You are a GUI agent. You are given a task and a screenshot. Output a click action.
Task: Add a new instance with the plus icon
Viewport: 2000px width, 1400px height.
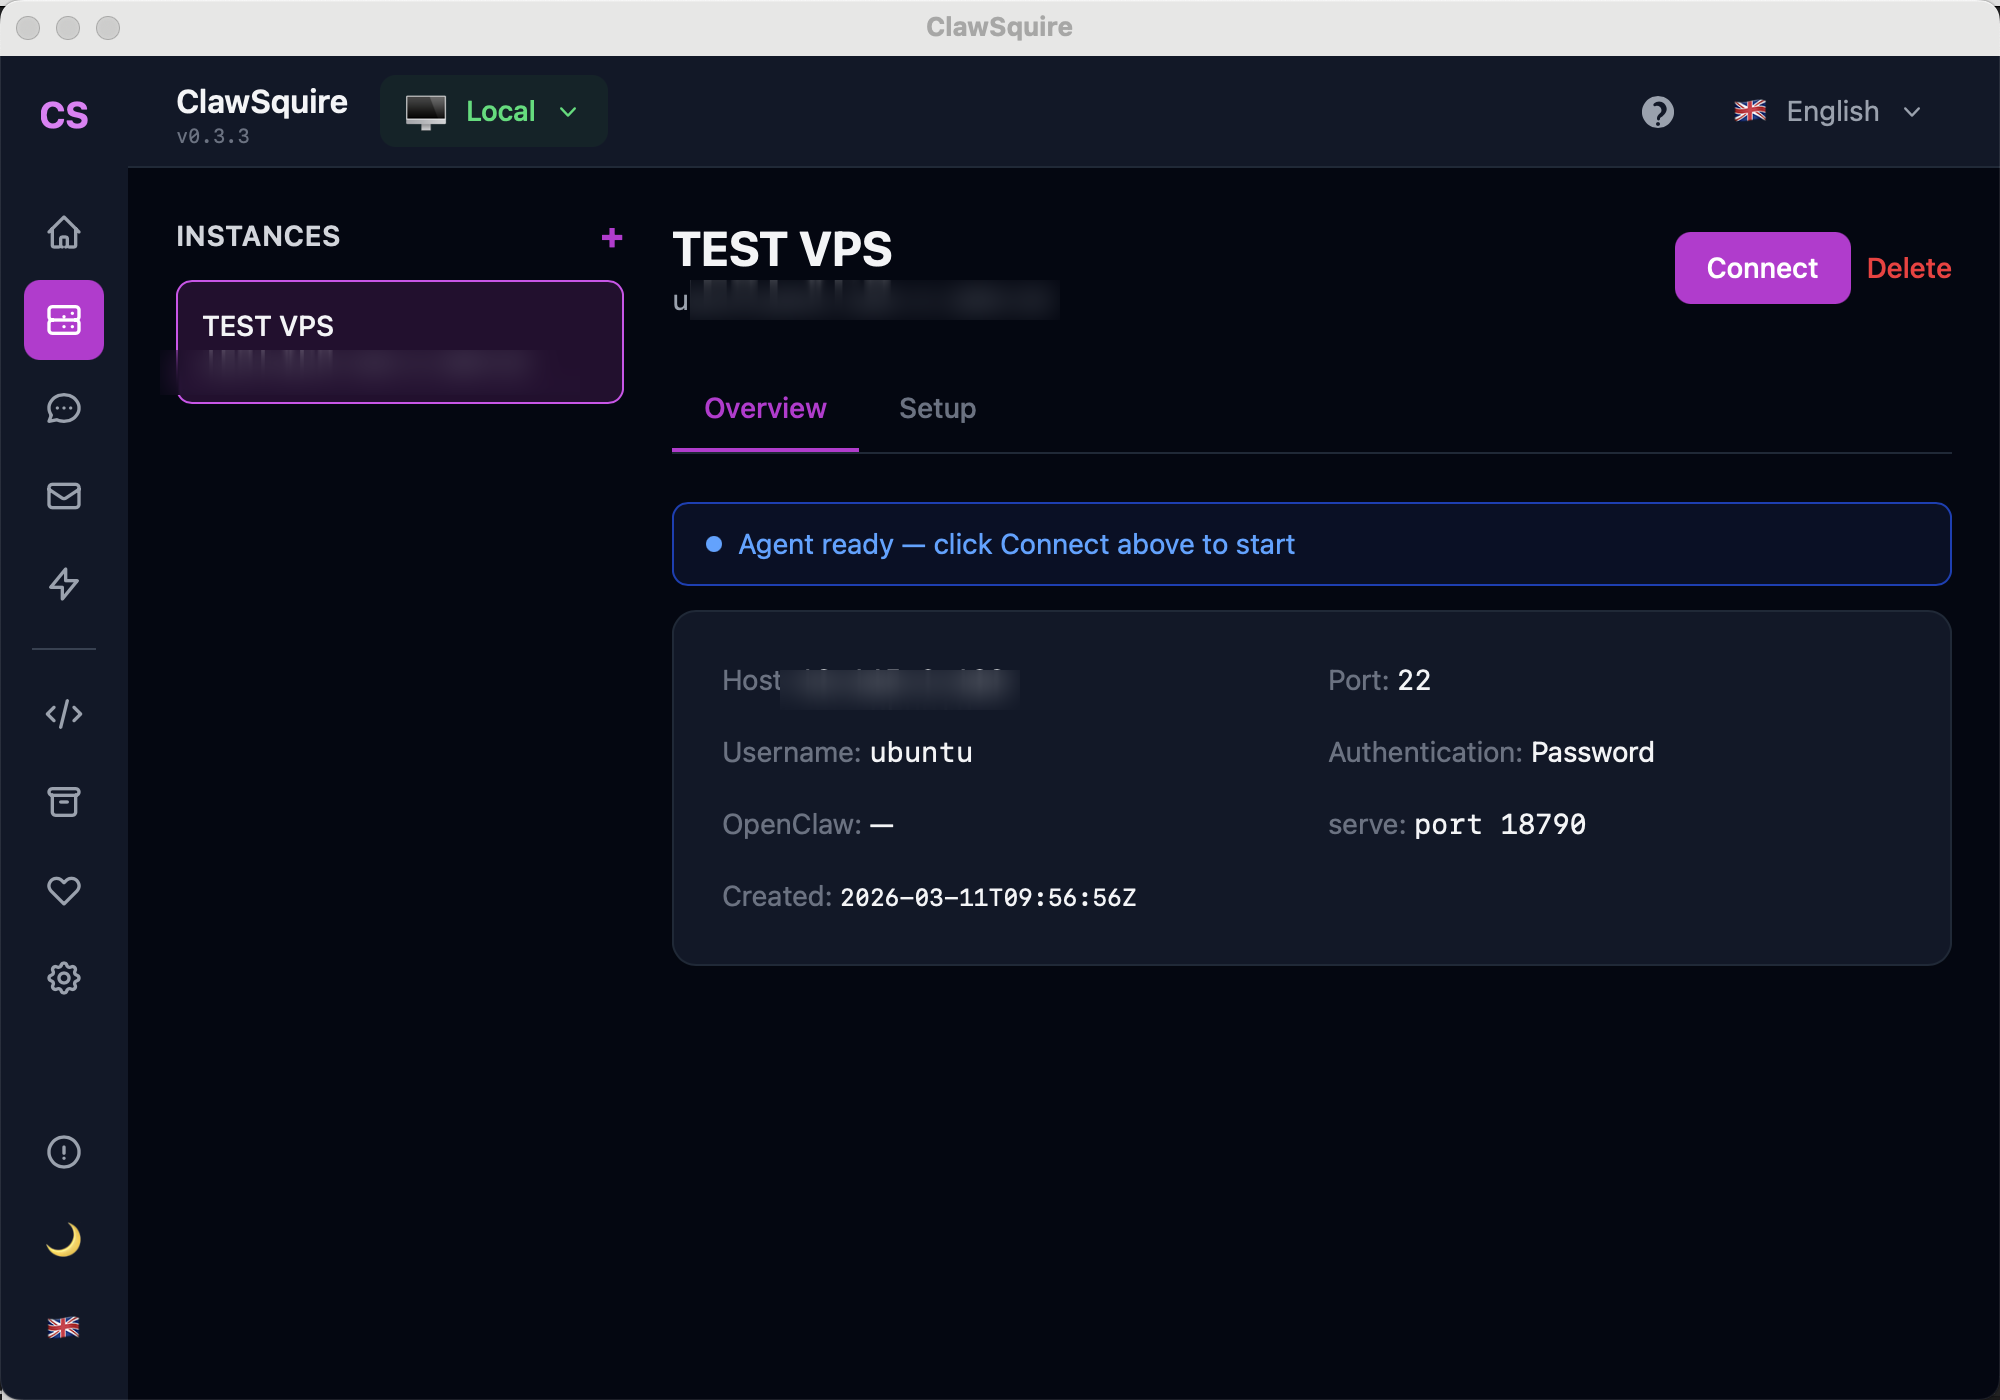[x=611, y=237]
